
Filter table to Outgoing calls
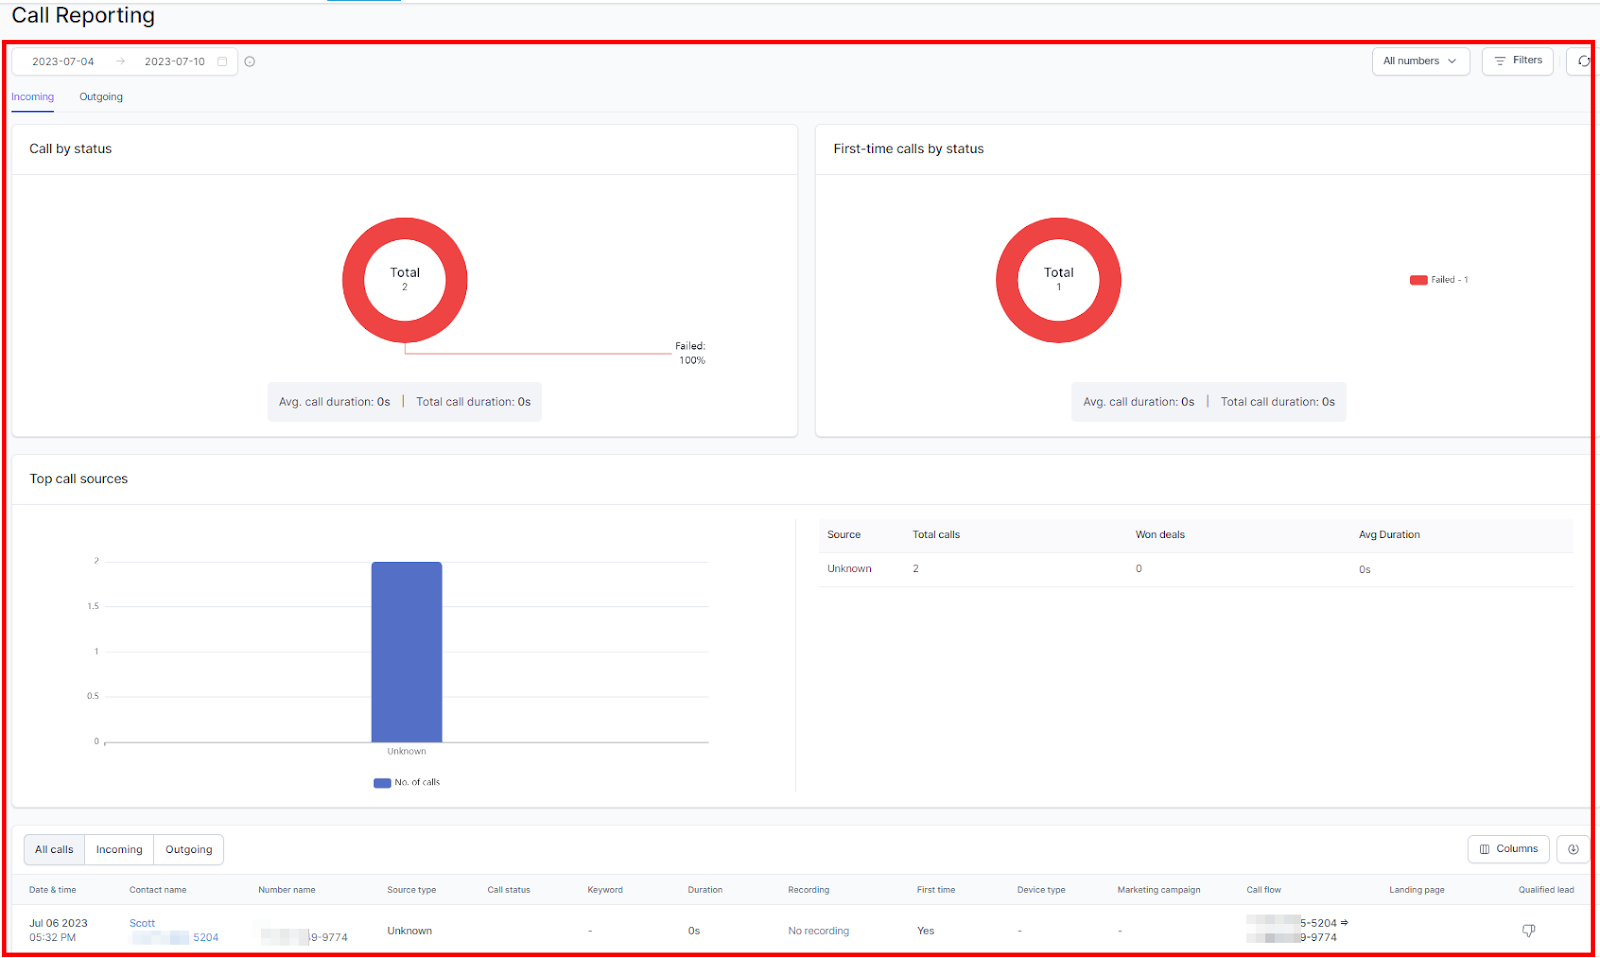click(x=189, y=850)
